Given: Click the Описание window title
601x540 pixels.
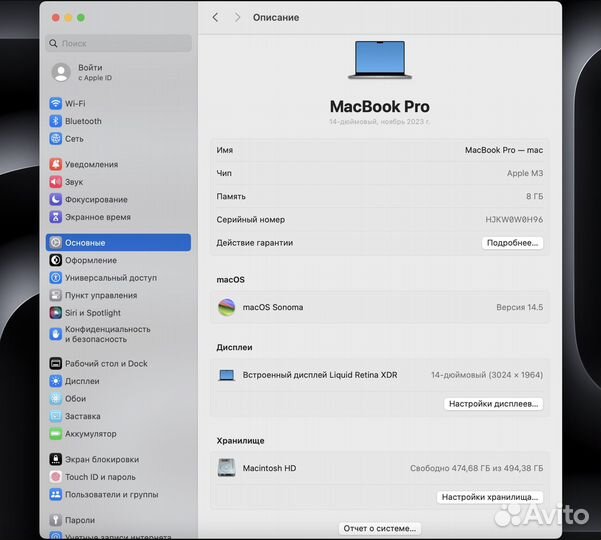Looking at the screenshot, I should (x=276, y=18).
